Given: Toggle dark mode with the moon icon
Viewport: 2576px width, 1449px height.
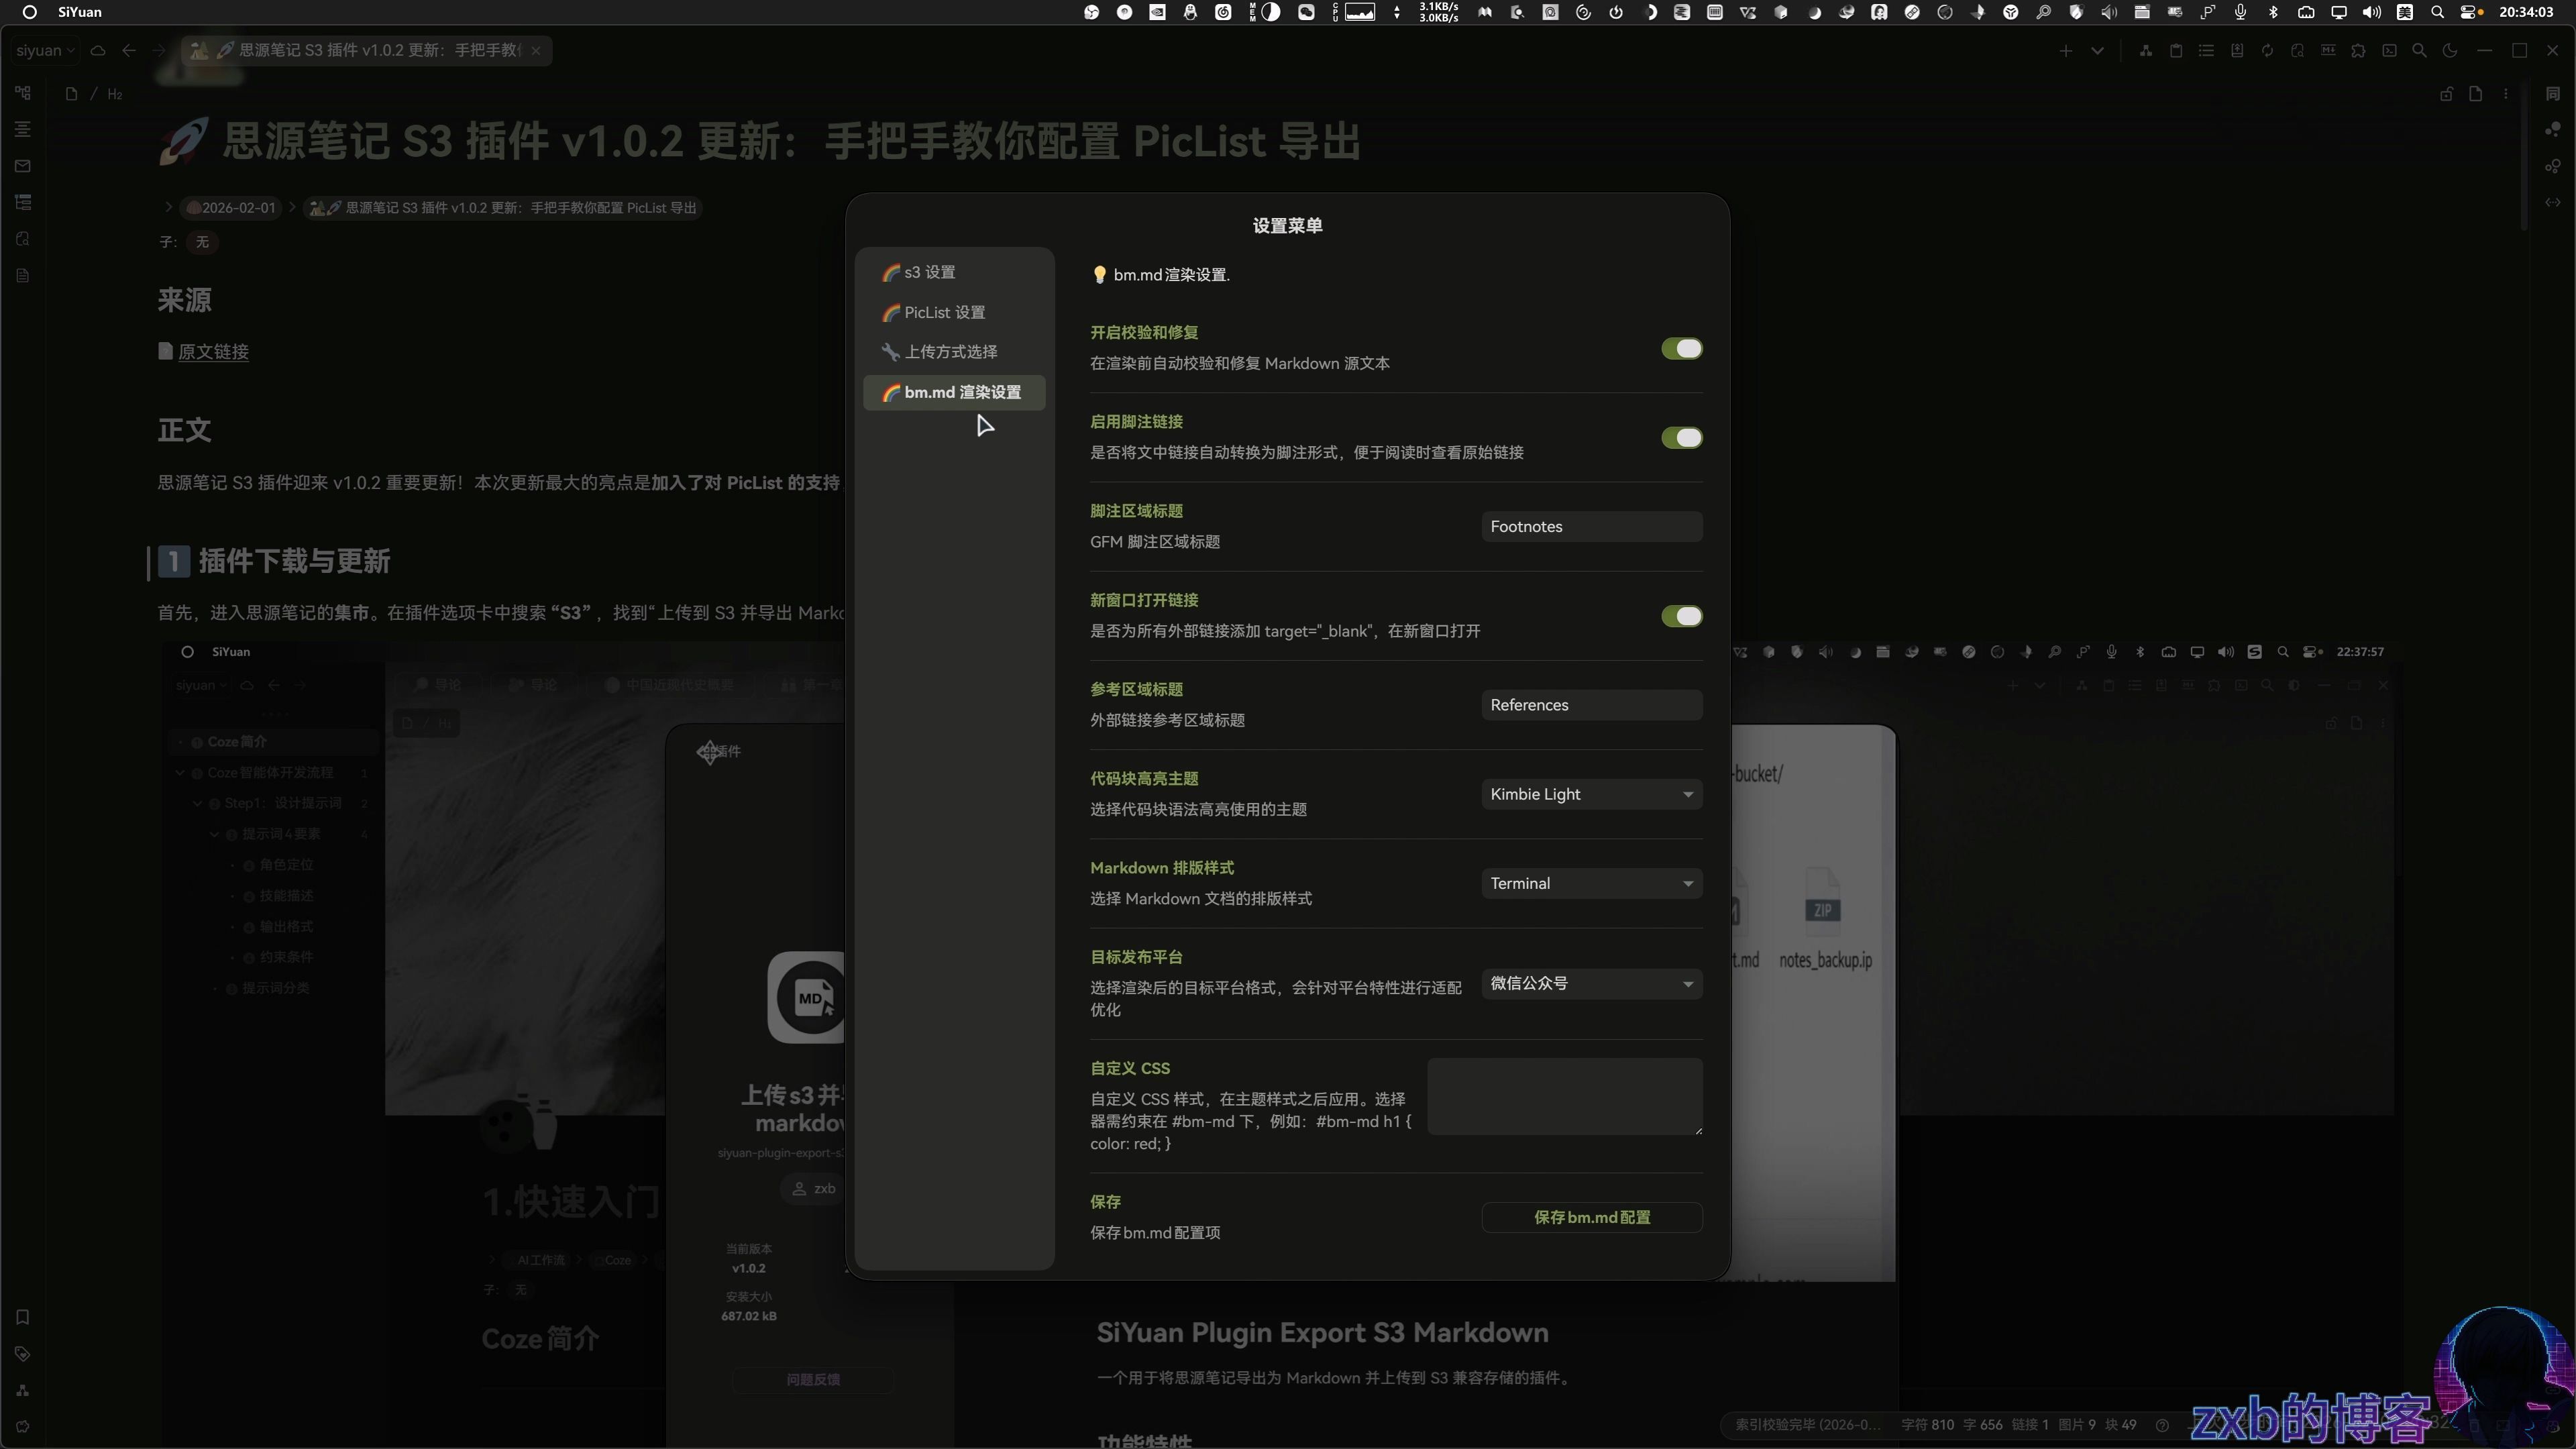Looking at the screenshot, I should click(2450, 51).
